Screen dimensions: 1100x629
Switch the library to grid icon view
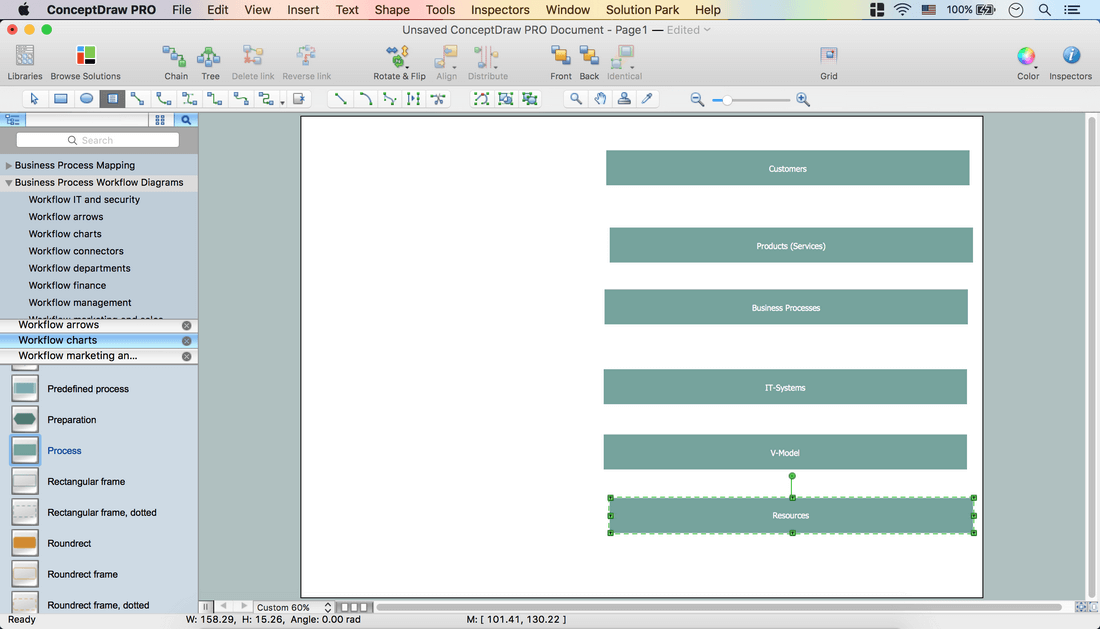160,120
